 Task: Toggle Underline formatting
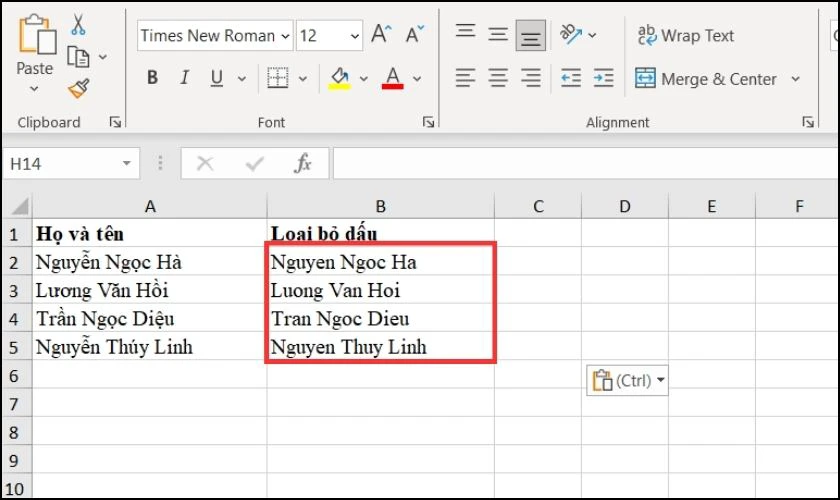(x=216, y=78)
